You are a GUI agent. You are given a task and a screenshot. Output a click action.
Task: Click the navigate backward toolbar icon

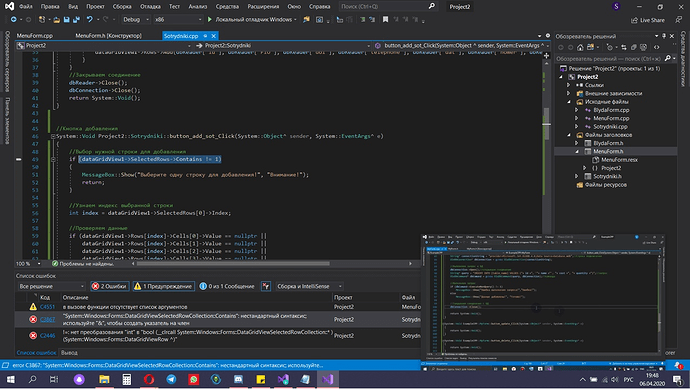click(x=14, y=20)
